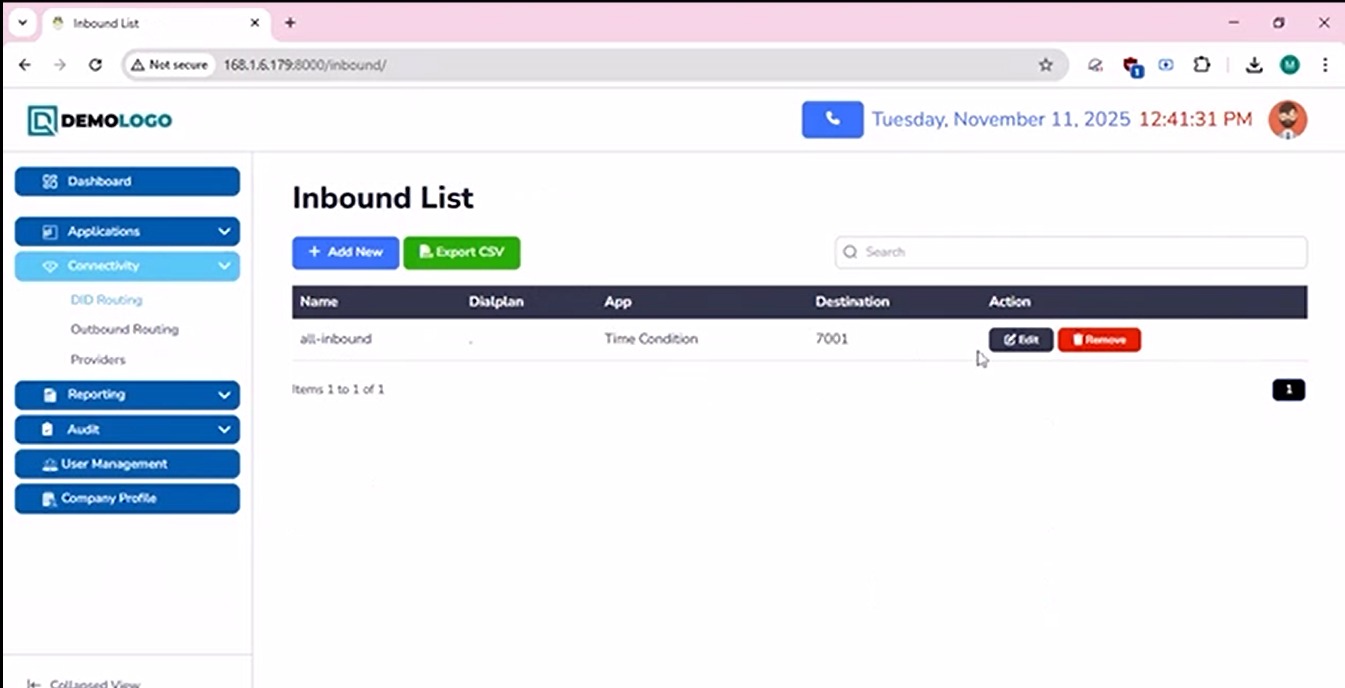Open Chrome three-dot menu

click(1324, 65)
